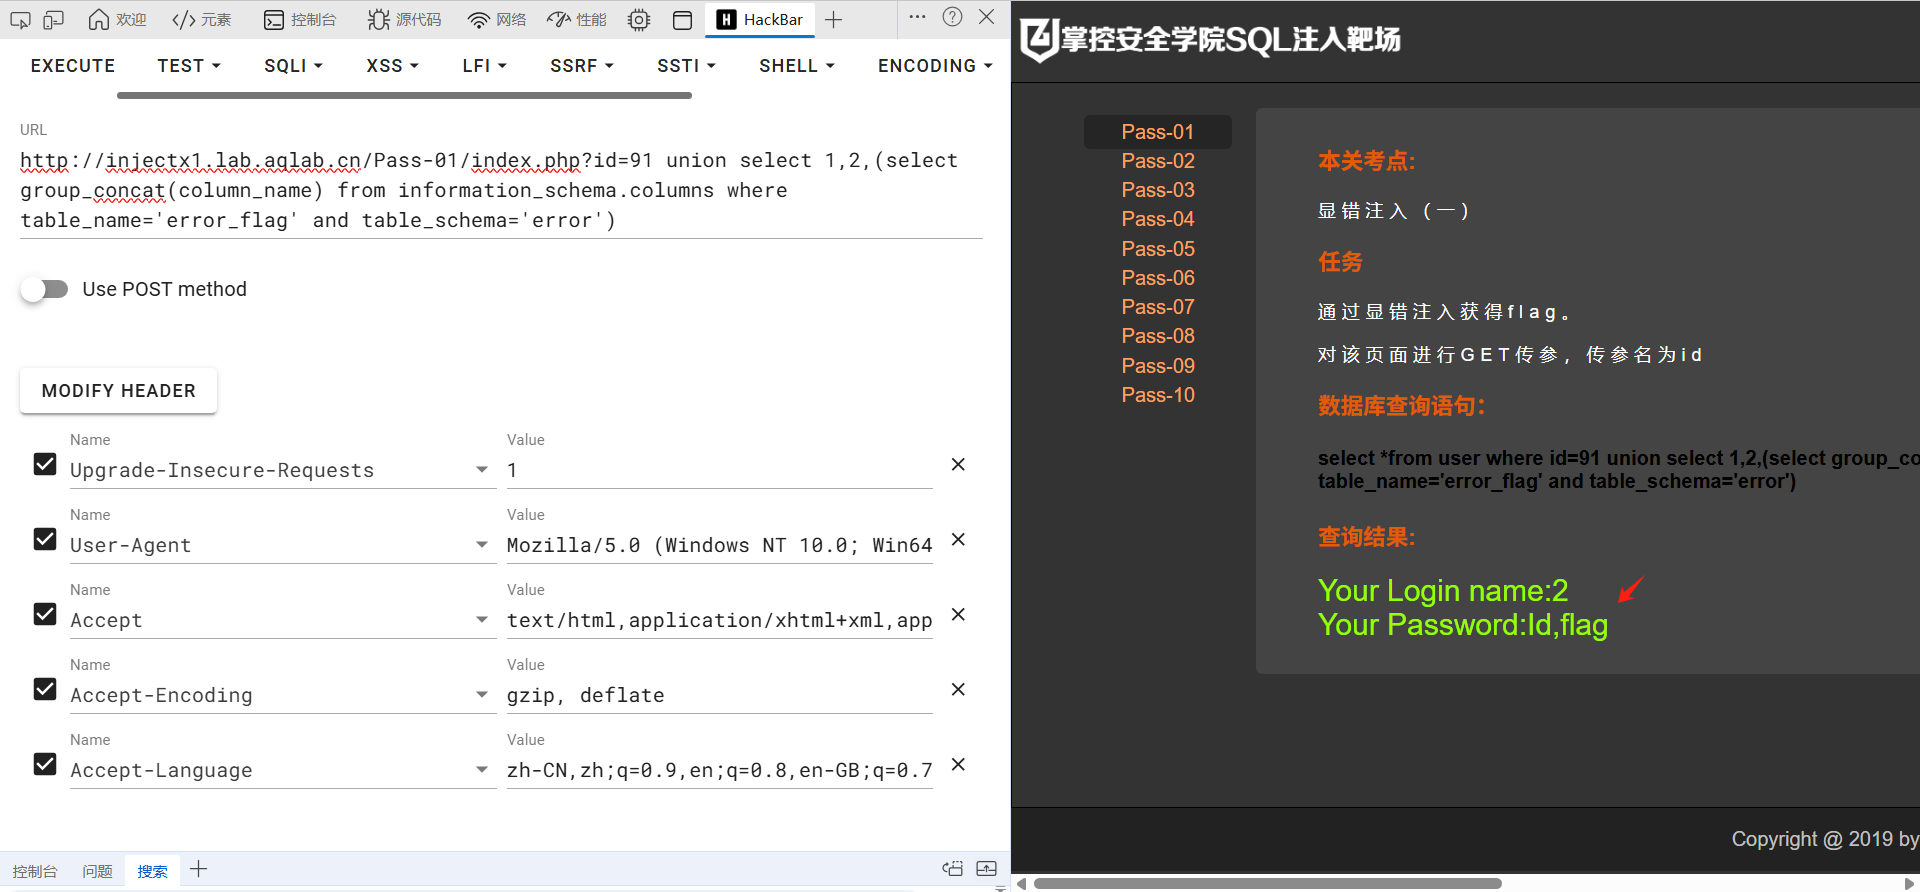Click the Application panel window icon
This screenshot has width=1920, height=892.
(x=683, y=19)
